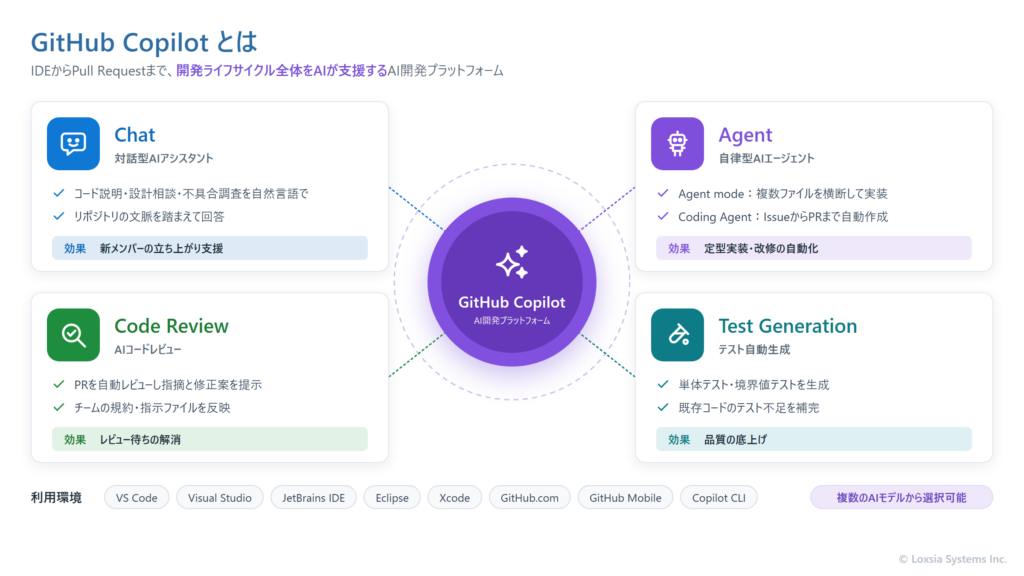1024x576 pixels.
Task: Click the Chat smiley speech-bubble icon
Action: point(73,144)
